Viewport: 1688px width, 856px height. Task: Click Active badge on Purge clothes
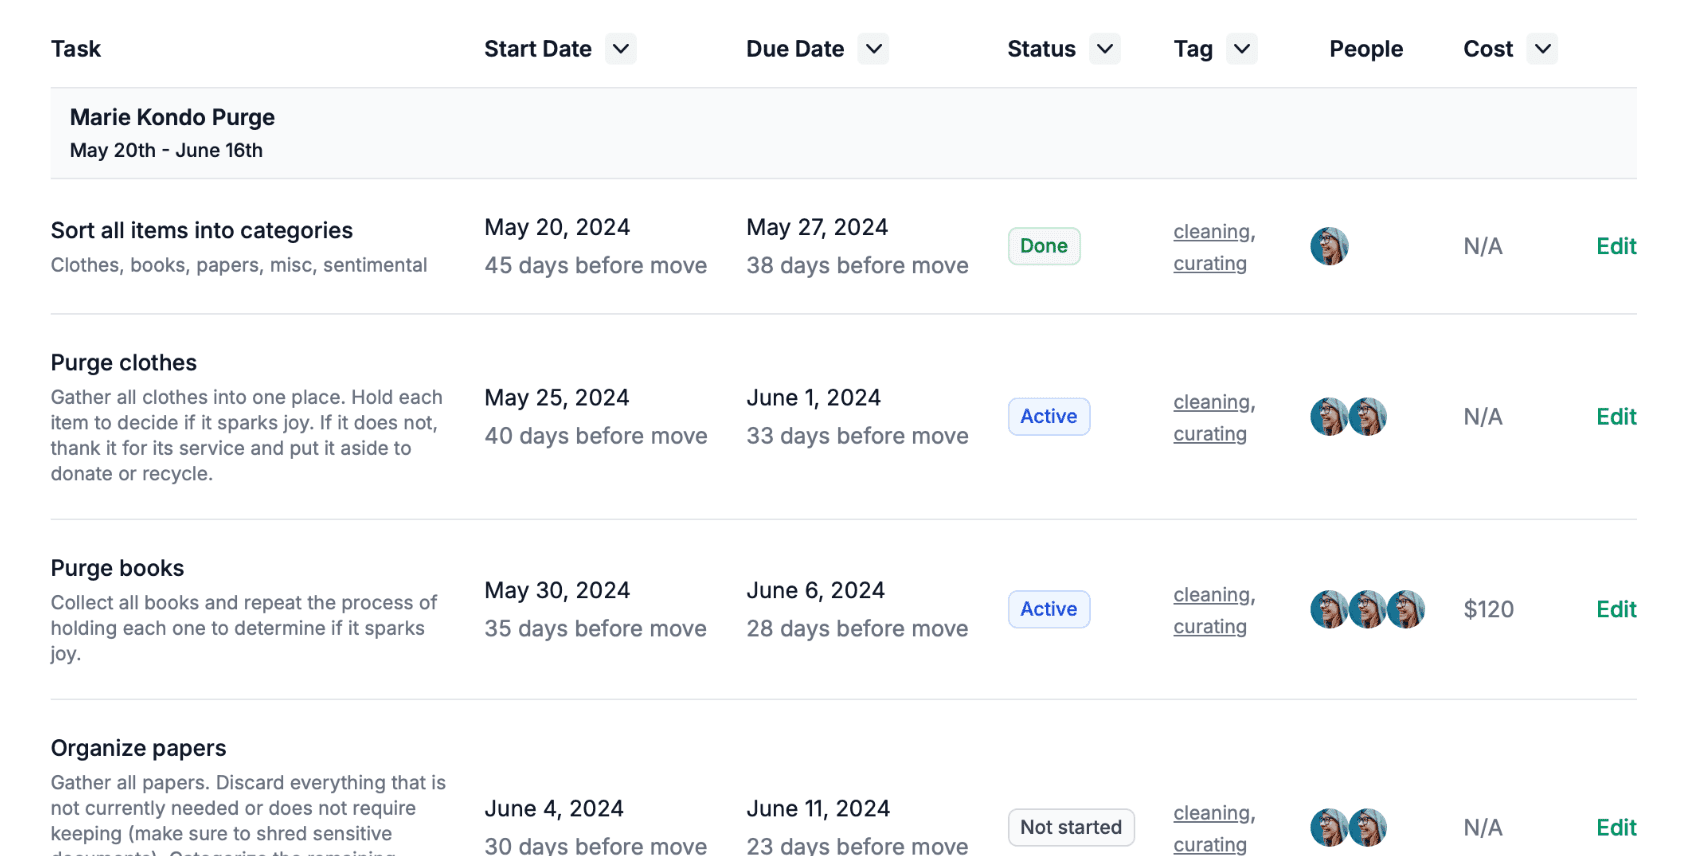(1048, 417)
